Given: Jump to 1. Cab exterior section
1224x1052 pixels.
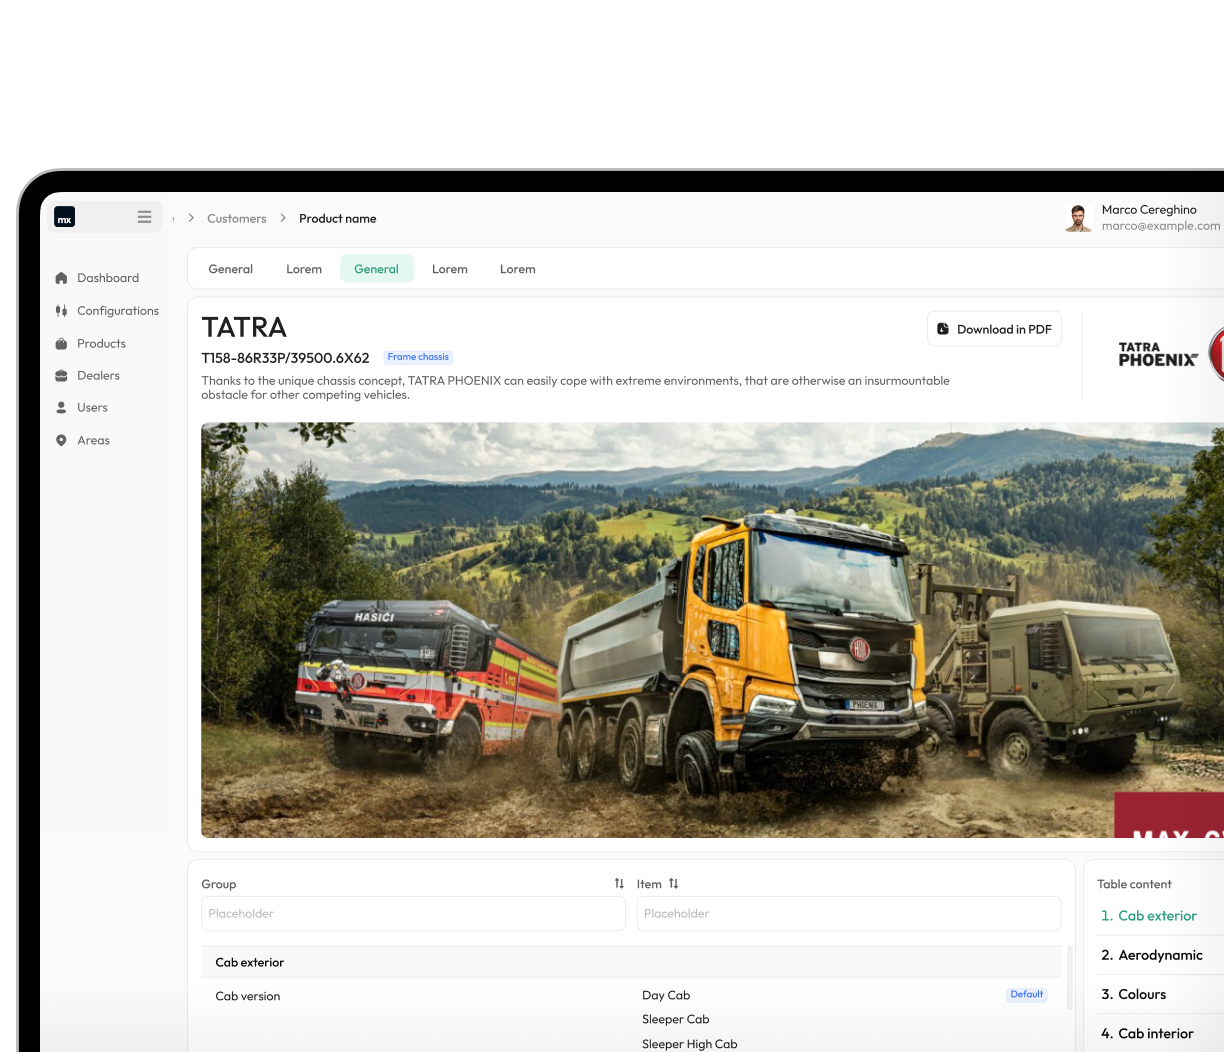Looking at the screenshot, I should tap(1149, 916).
